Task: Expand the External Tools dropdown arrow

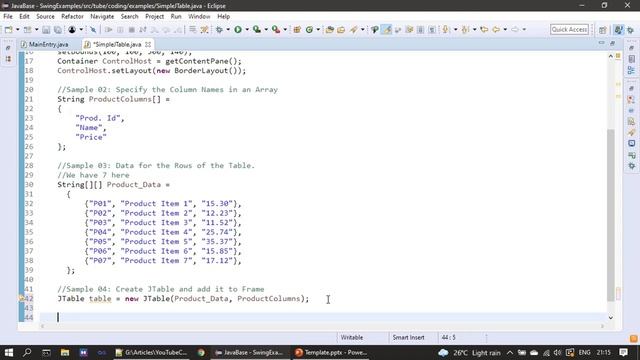Action: 285,29
